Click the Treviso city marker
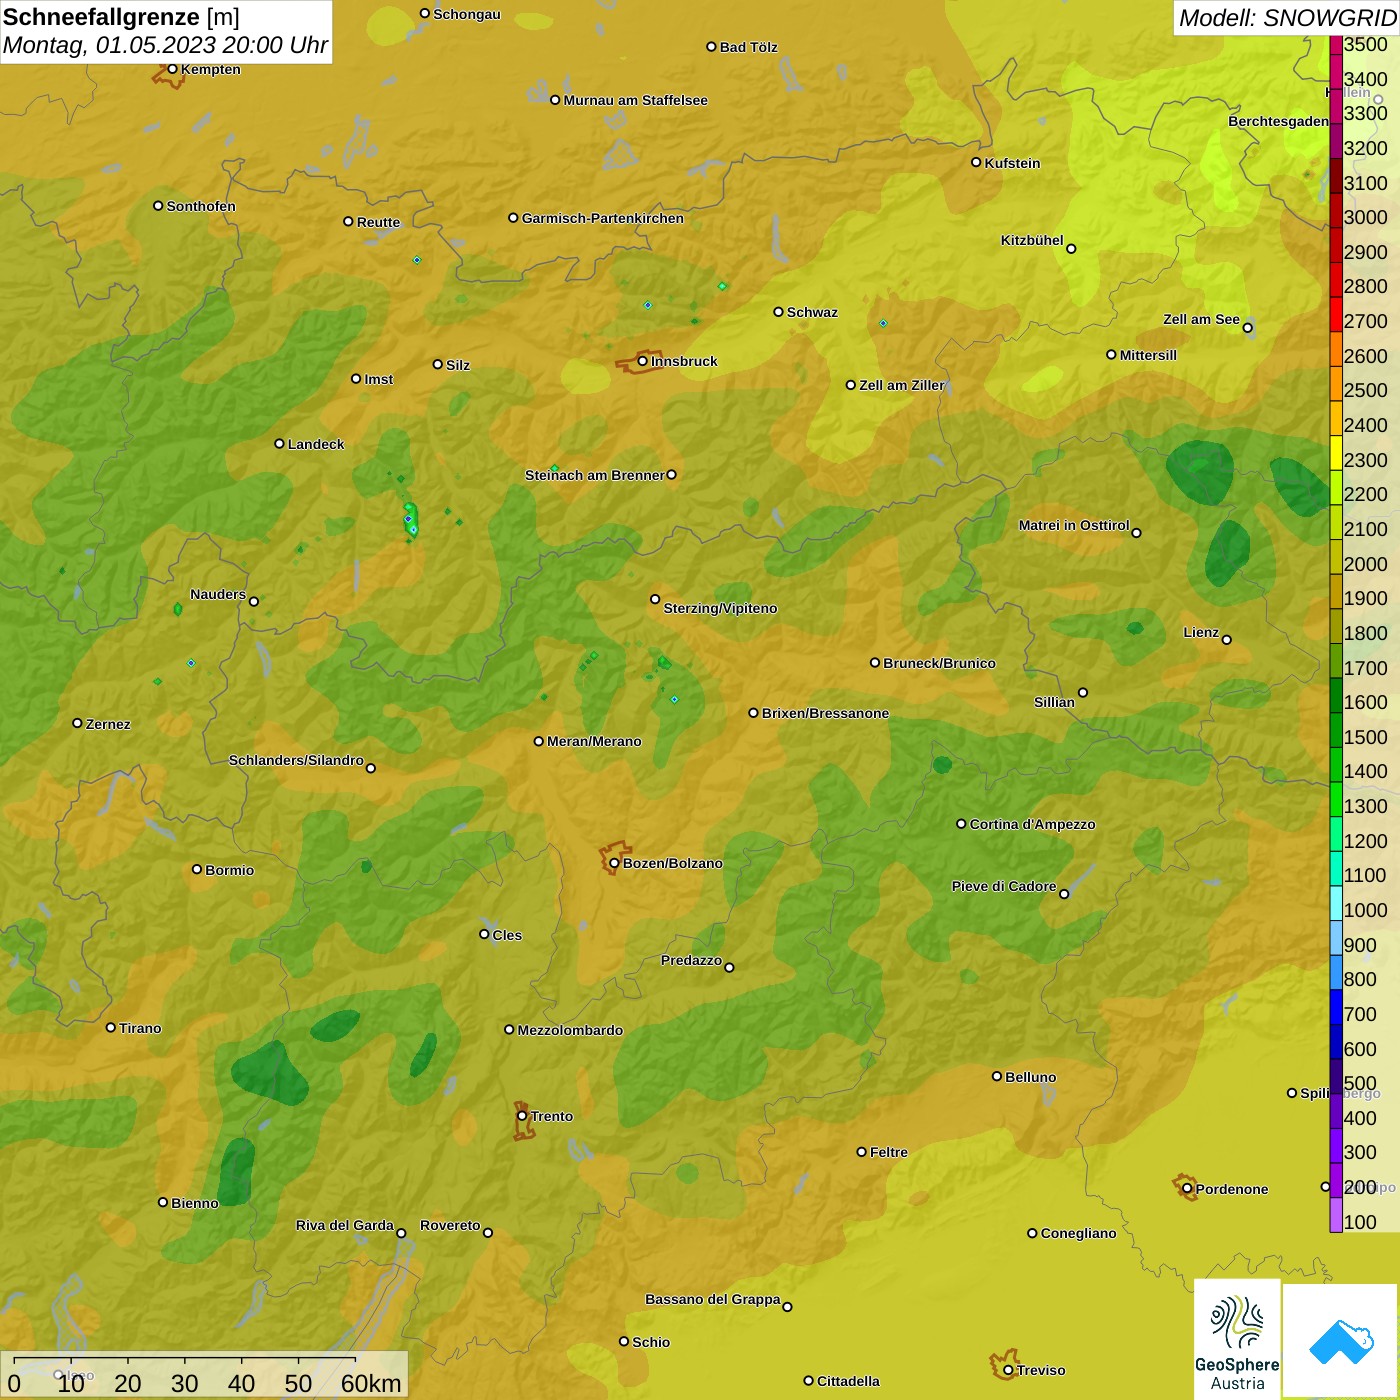The image size is (1400, 1400). [1008, 1370]
